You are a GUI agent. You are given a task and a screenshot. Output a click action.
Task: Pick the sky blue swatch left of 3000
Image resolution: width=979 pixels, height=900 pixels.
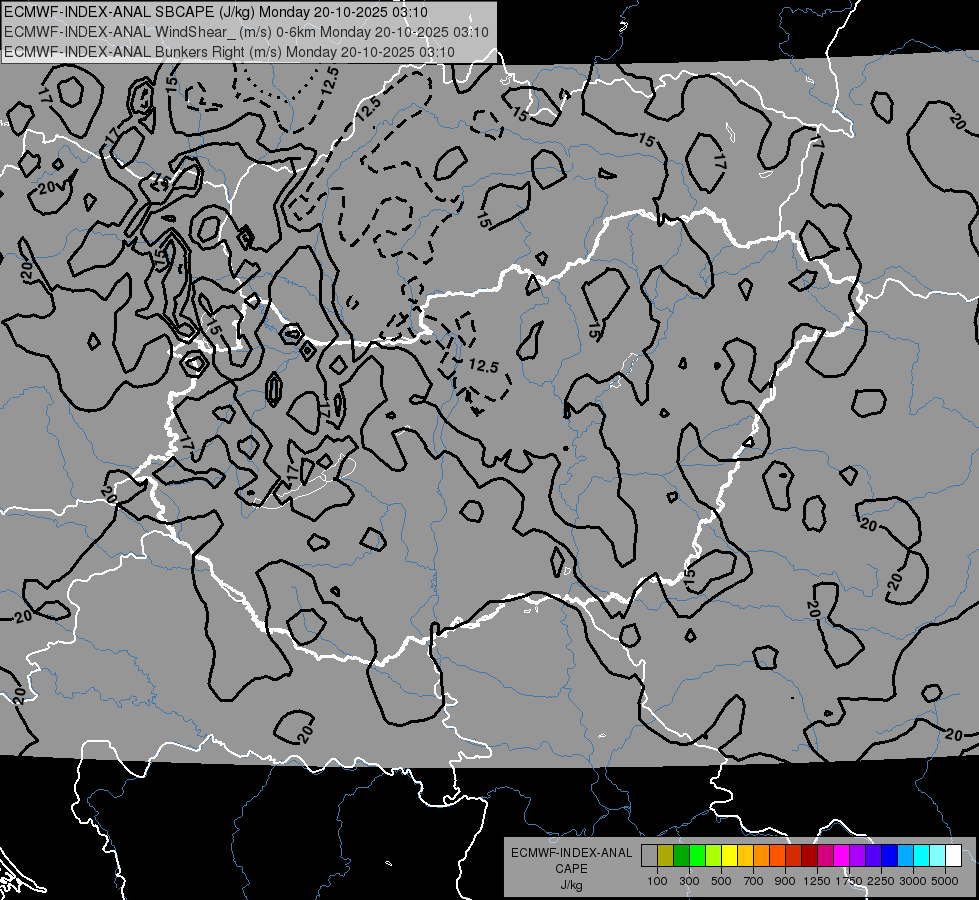905,856
